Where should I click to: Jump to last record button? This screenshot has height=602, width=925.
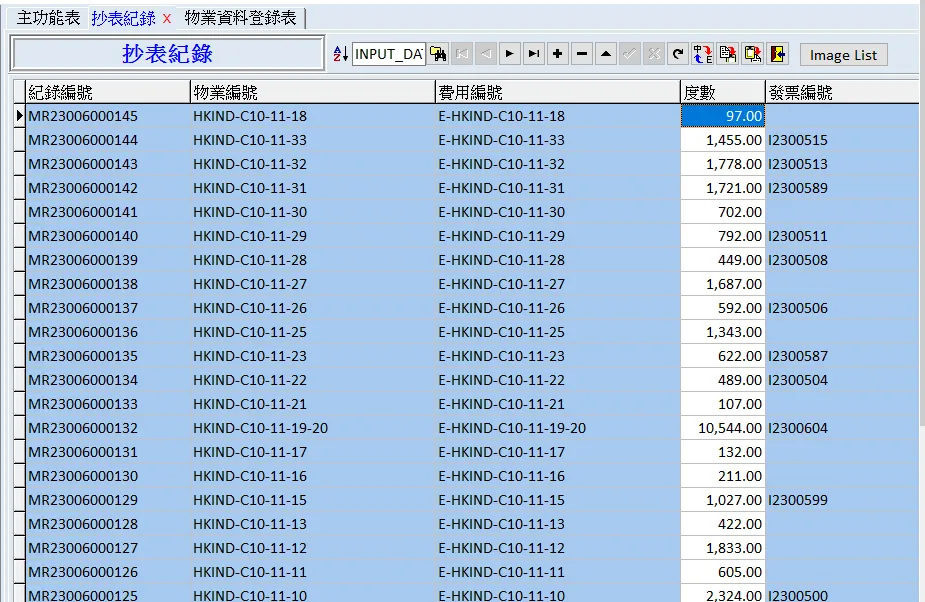pos(534,54)
